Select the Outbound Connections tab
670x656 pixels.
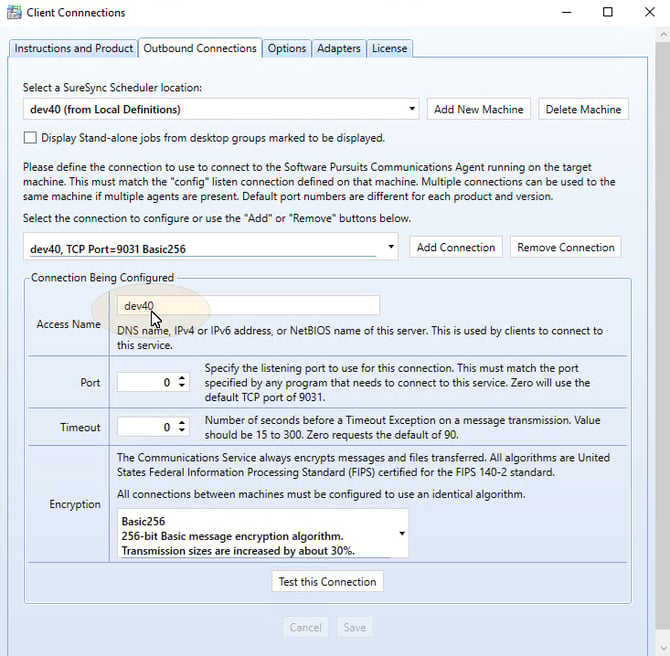click(x=200, y=48)
